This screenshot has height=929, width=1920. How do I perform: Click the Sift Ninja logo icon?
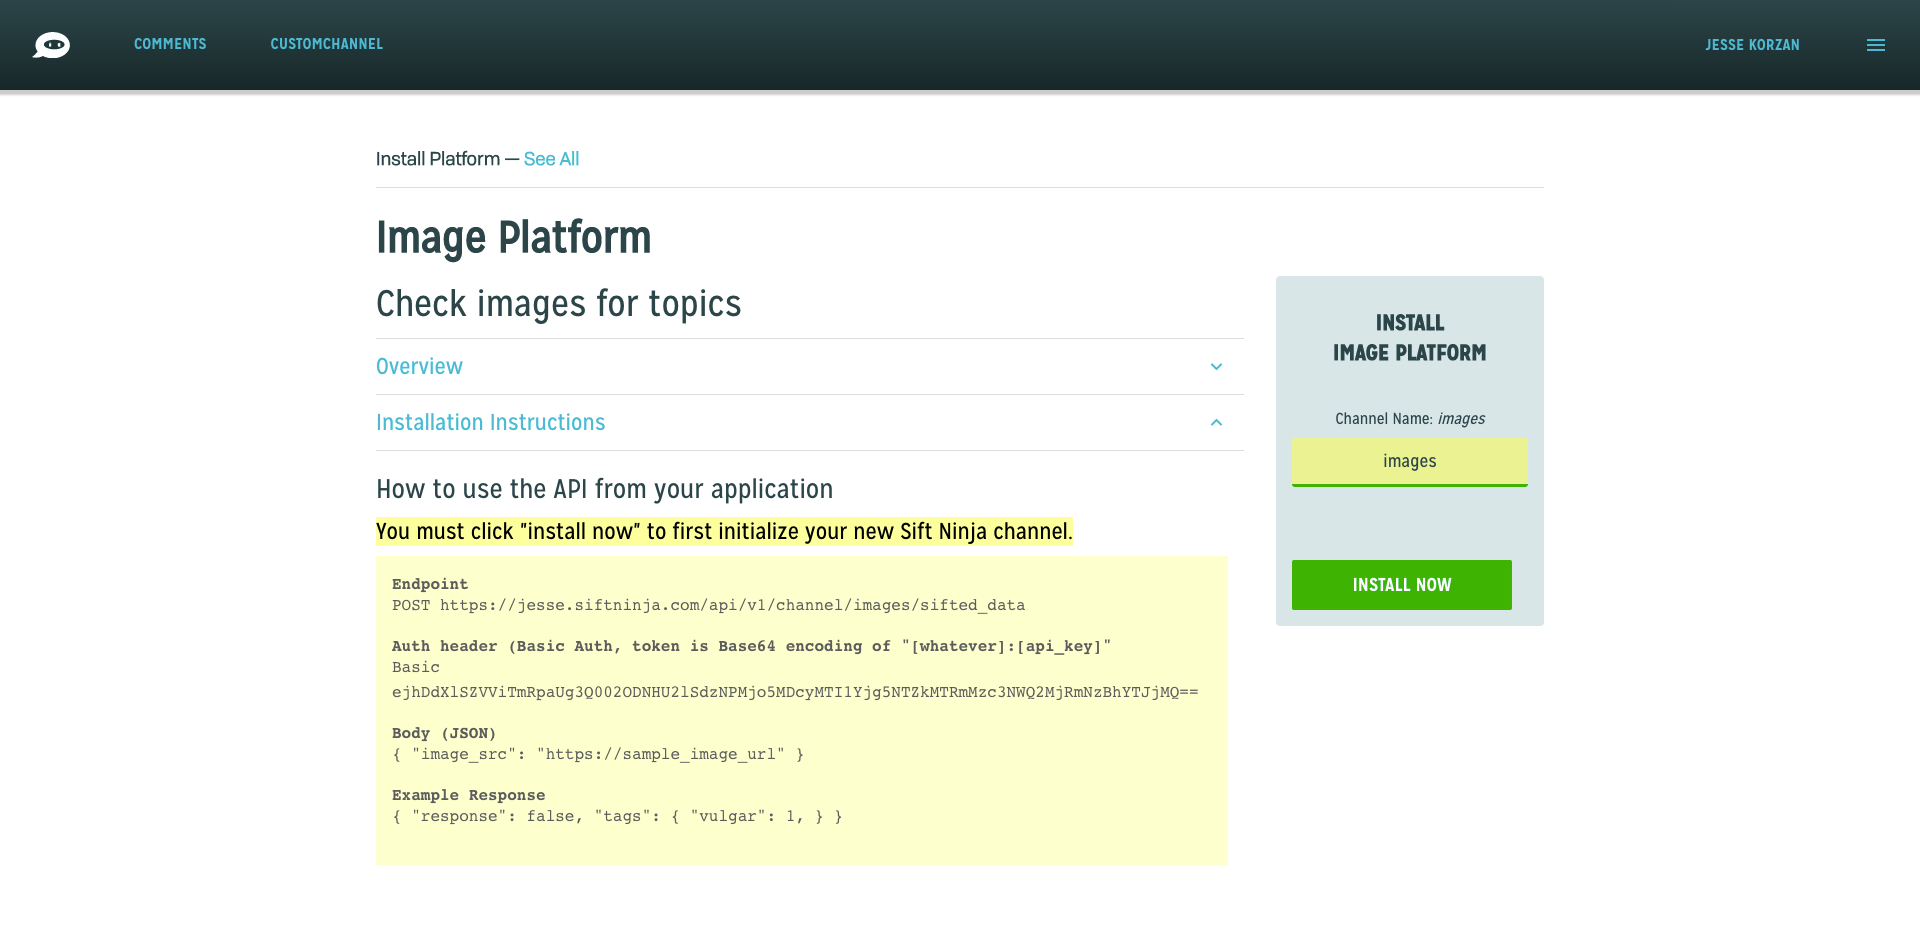point(51,45)
